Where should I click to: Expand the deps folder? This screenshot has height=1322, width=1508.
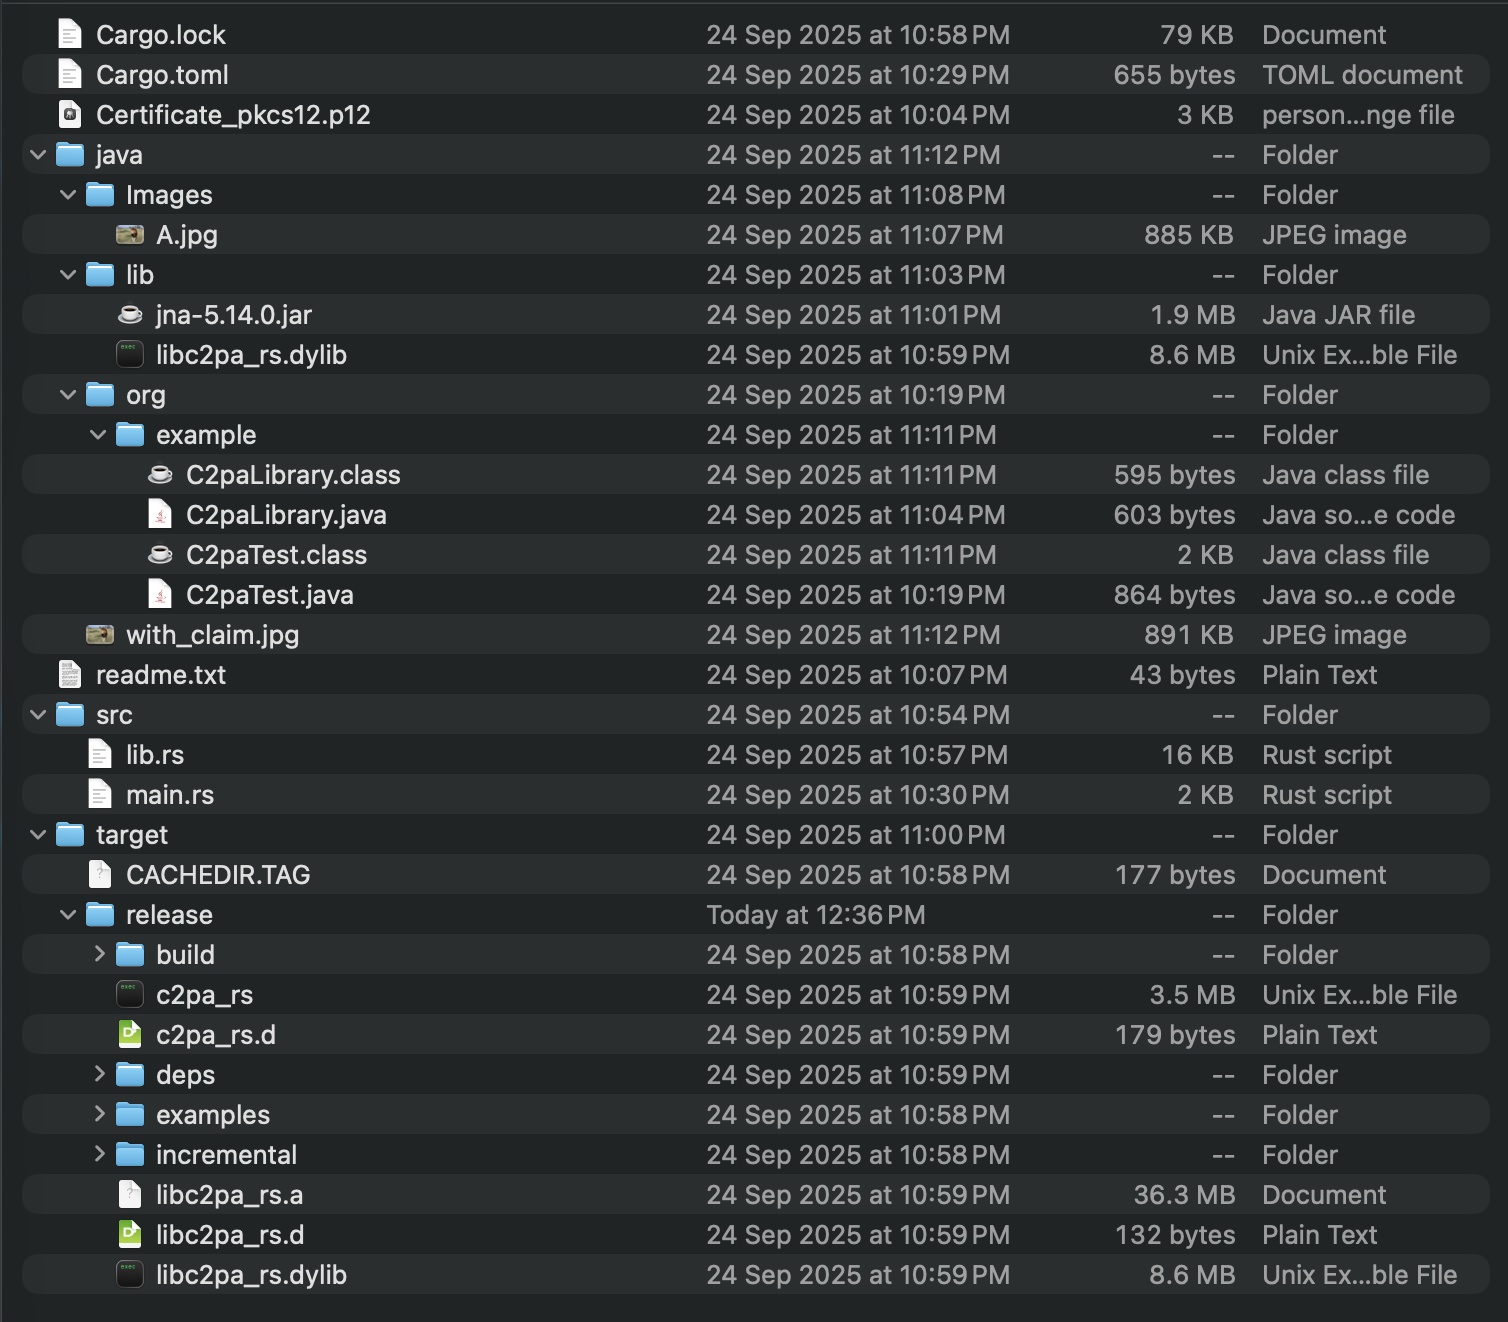tap(99, 1075)
